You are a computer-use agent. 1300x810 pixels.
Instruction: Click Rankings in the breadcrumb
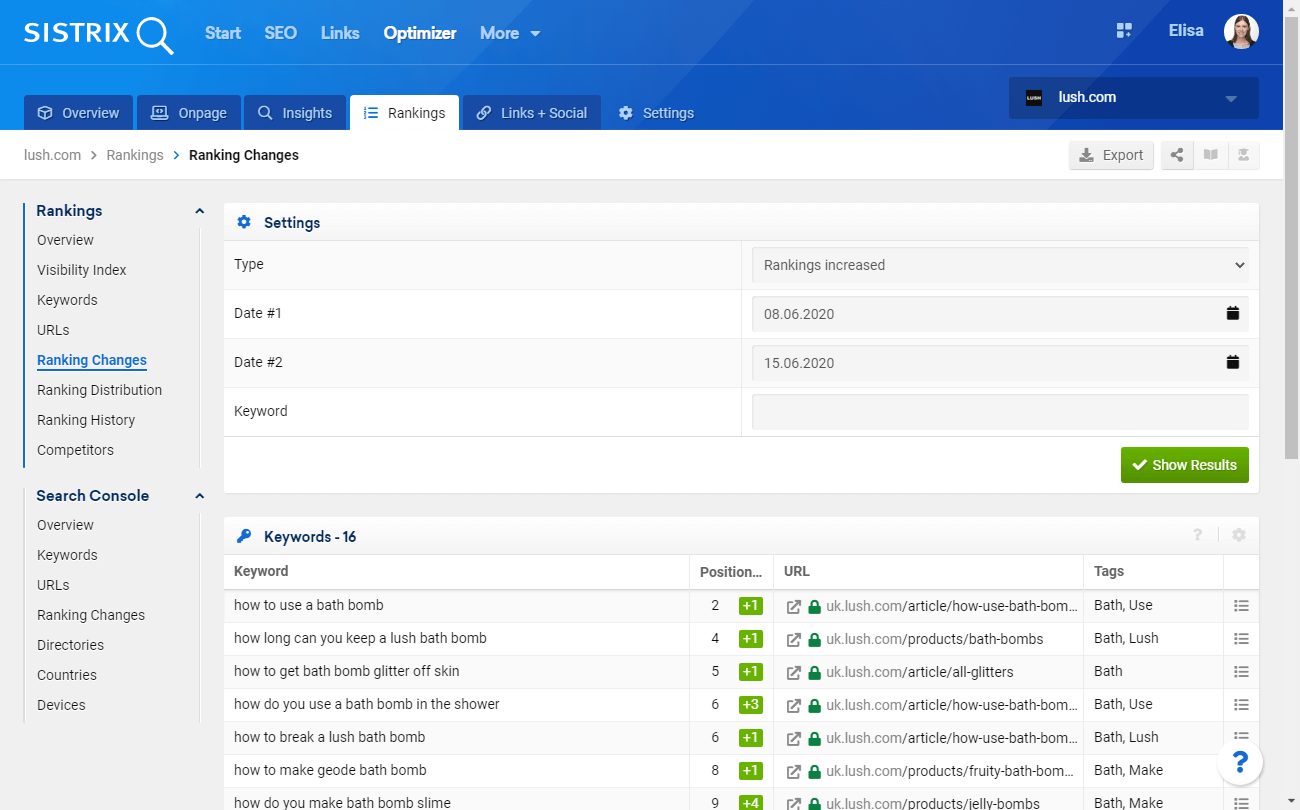(x=135, y=155)
